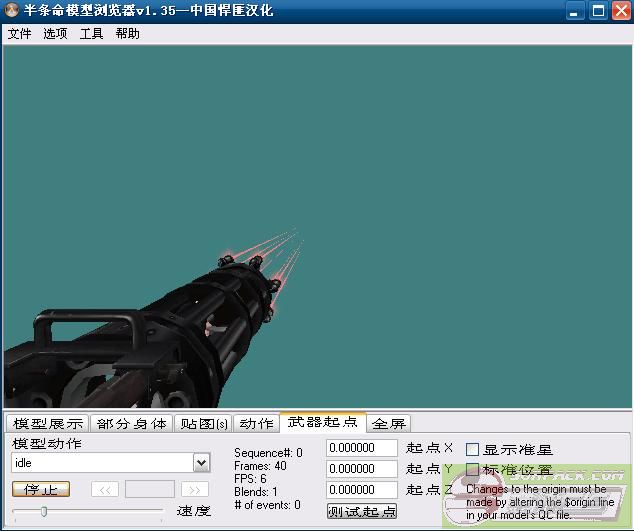The width and height of the screenshot is (634, 531).
Task: Click the 起点 Y input field
Action: (362, 469)
